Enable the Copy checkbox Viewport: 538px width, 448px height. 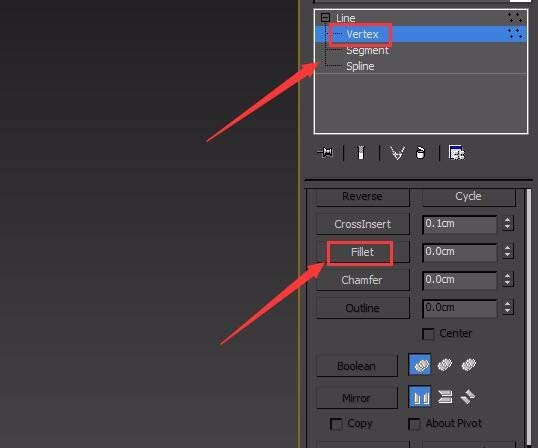click(336, 424)
